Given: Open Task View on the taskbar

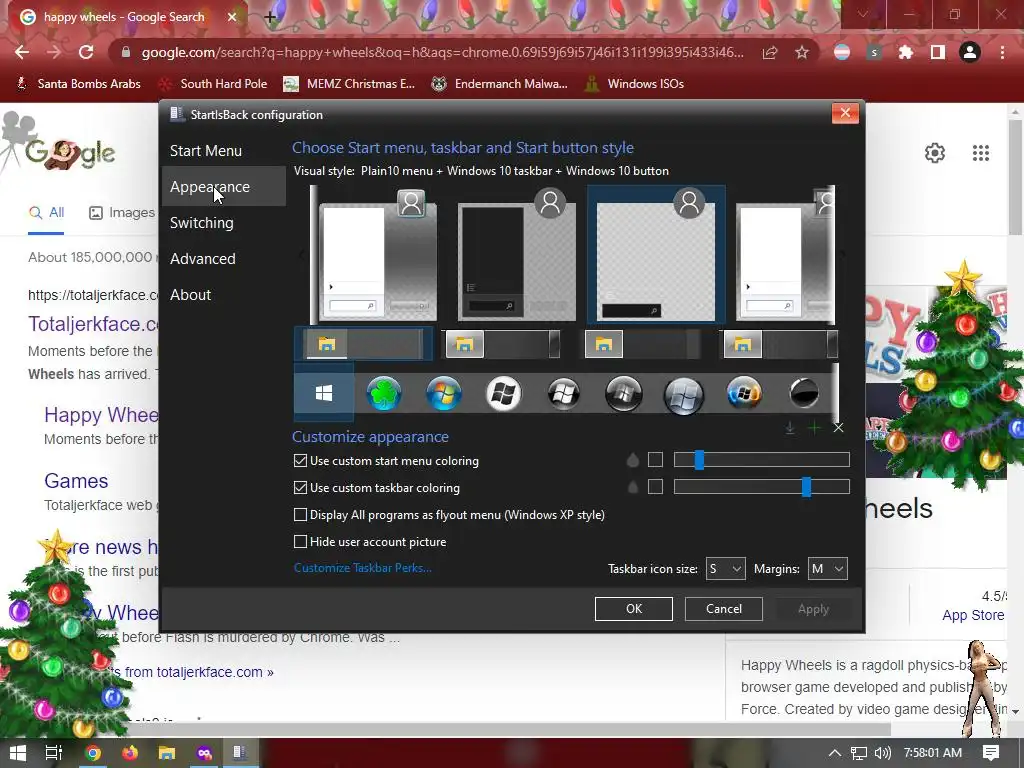Looking at the screenshot, I should (x=54, y=753).
